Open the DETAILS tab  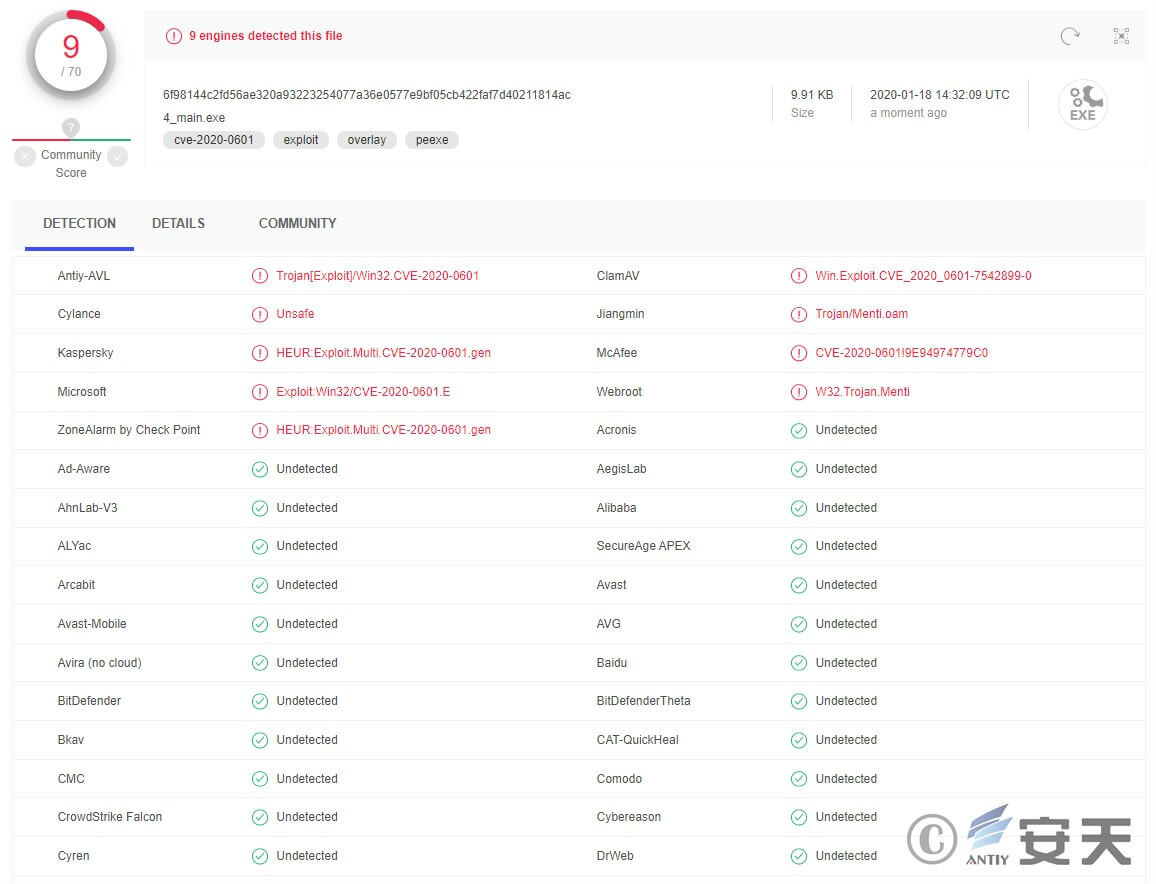point(178,223)
